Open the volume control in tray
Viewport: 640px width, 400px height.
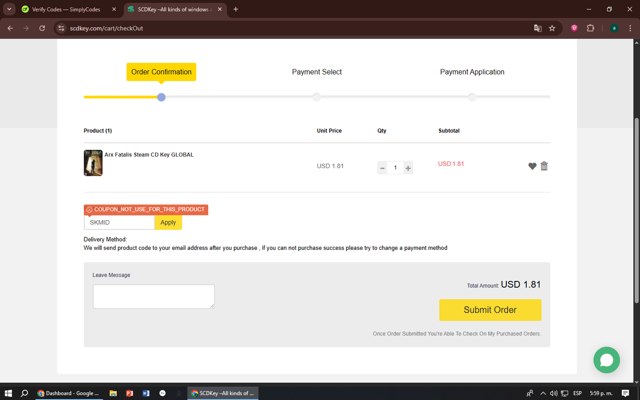click(553, 393)
